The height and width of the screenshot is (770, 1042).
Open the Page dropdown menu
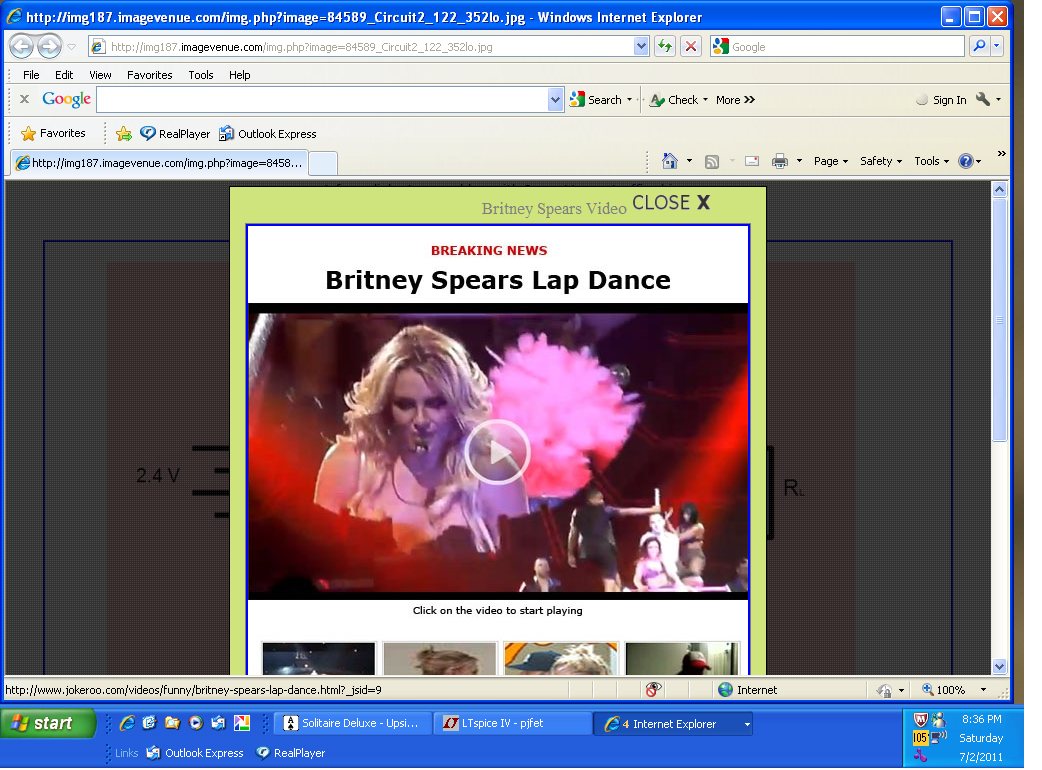[x=831, y=161]
